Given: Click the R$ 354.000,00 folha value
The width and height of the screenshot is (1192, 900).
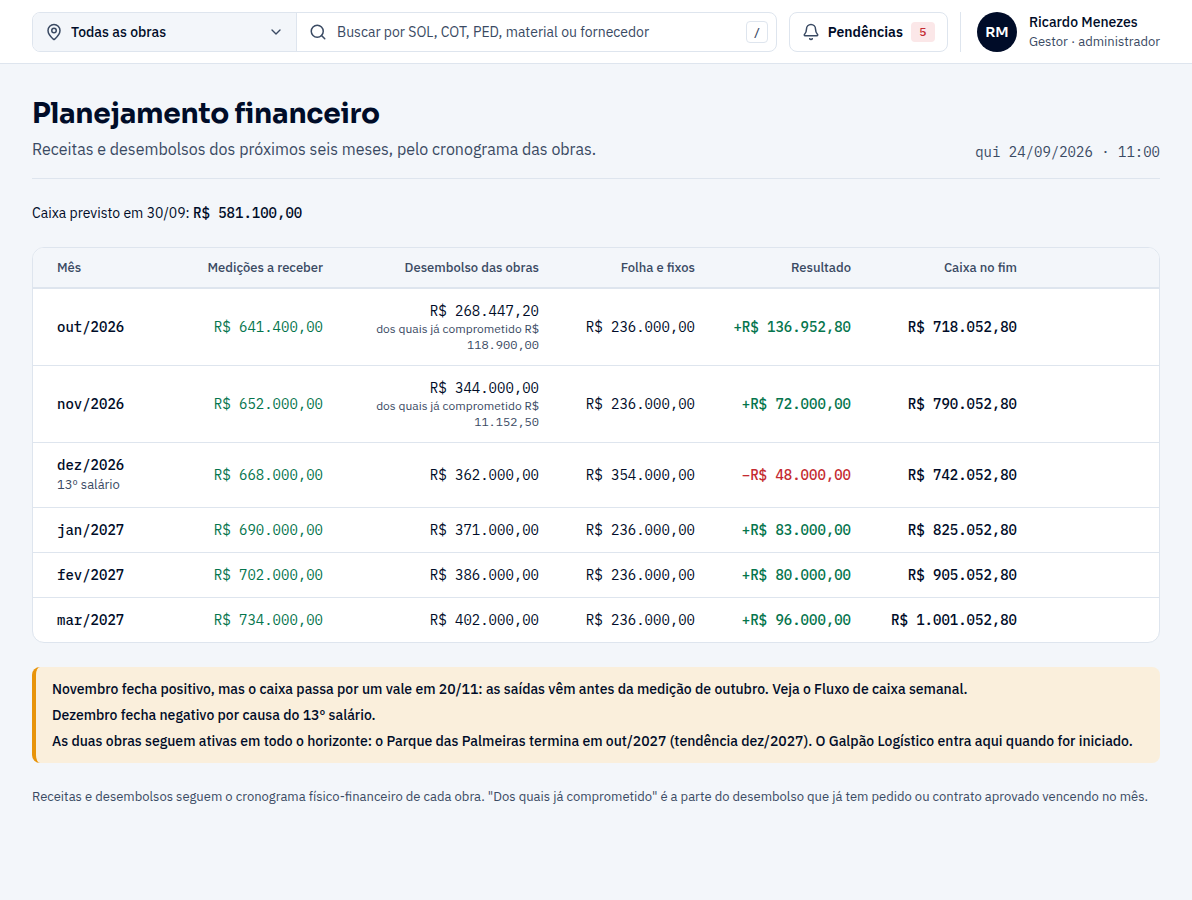Looking at the screenshot, I should click(640, 474).
